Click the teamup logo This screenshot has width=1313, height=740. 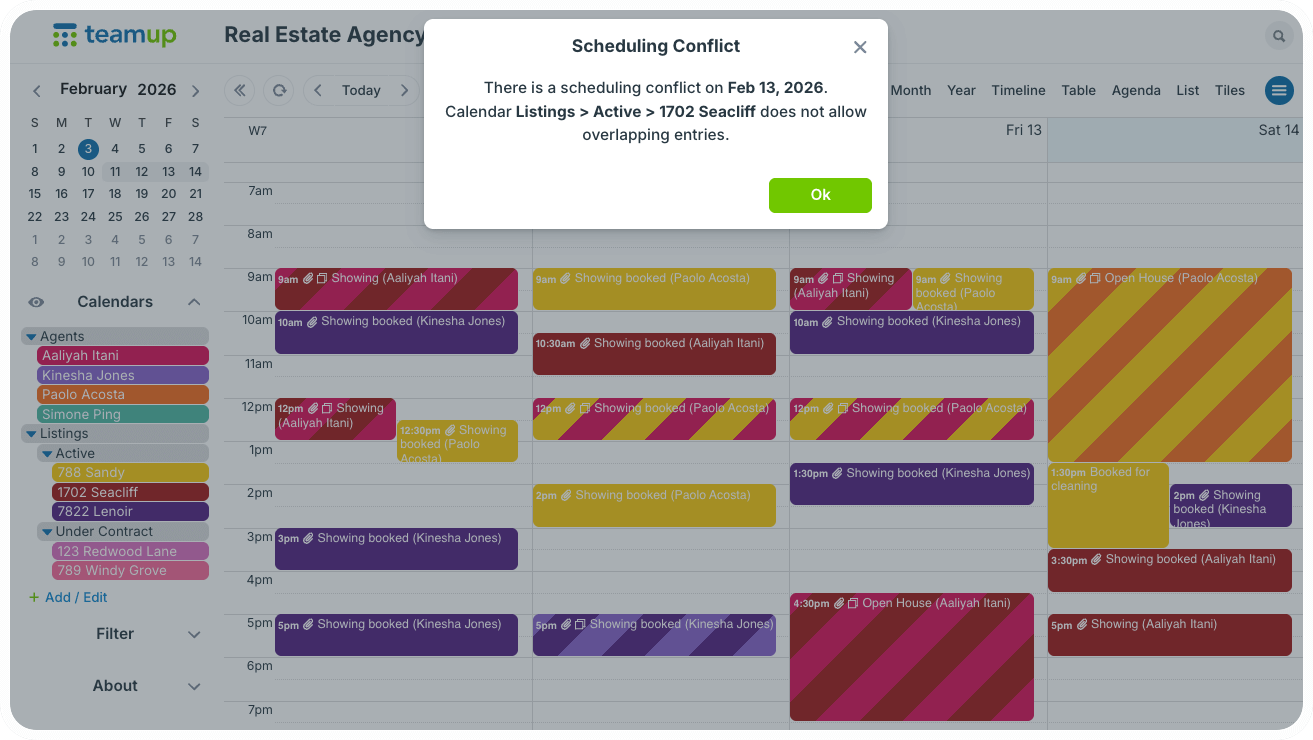tap(114, 36)
